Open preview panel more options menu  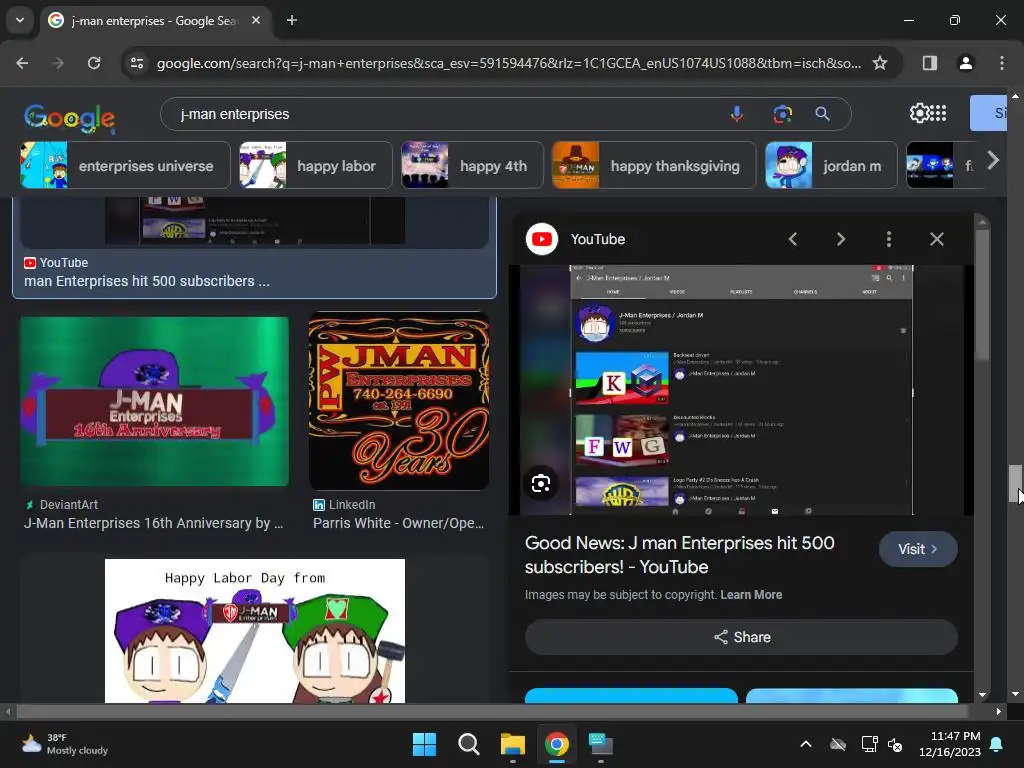pyautogui.click(x=888, y=239)
